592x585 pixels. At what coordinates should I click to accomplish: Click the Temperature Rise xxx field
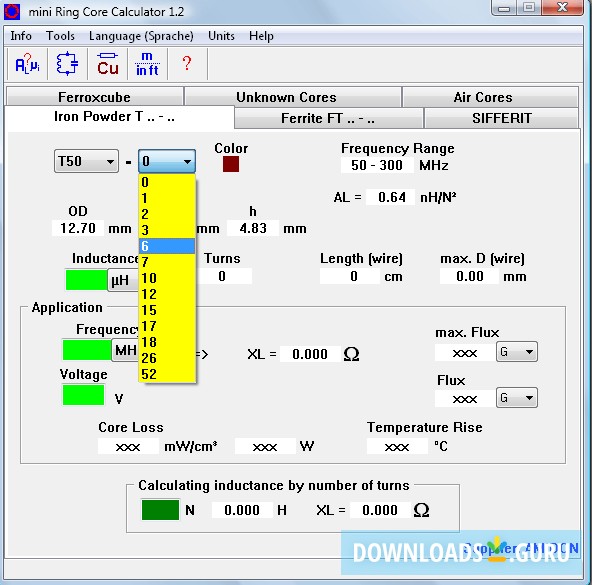pyautogui.click(x=397, y=446)
